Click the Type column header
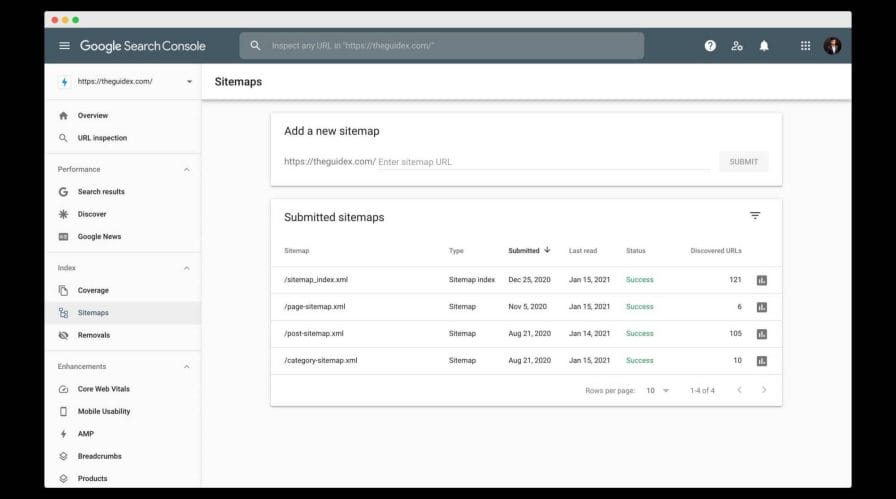The image size is (896, 499). 456,251
